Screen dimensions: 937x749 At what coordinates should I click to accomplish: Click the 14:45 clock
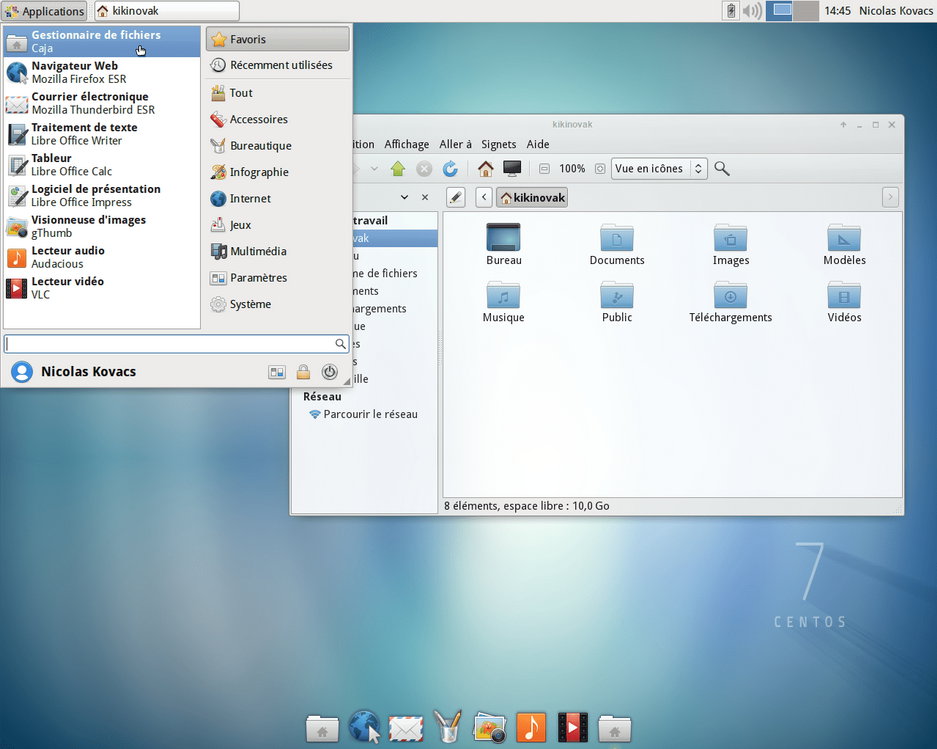[837, 11]
